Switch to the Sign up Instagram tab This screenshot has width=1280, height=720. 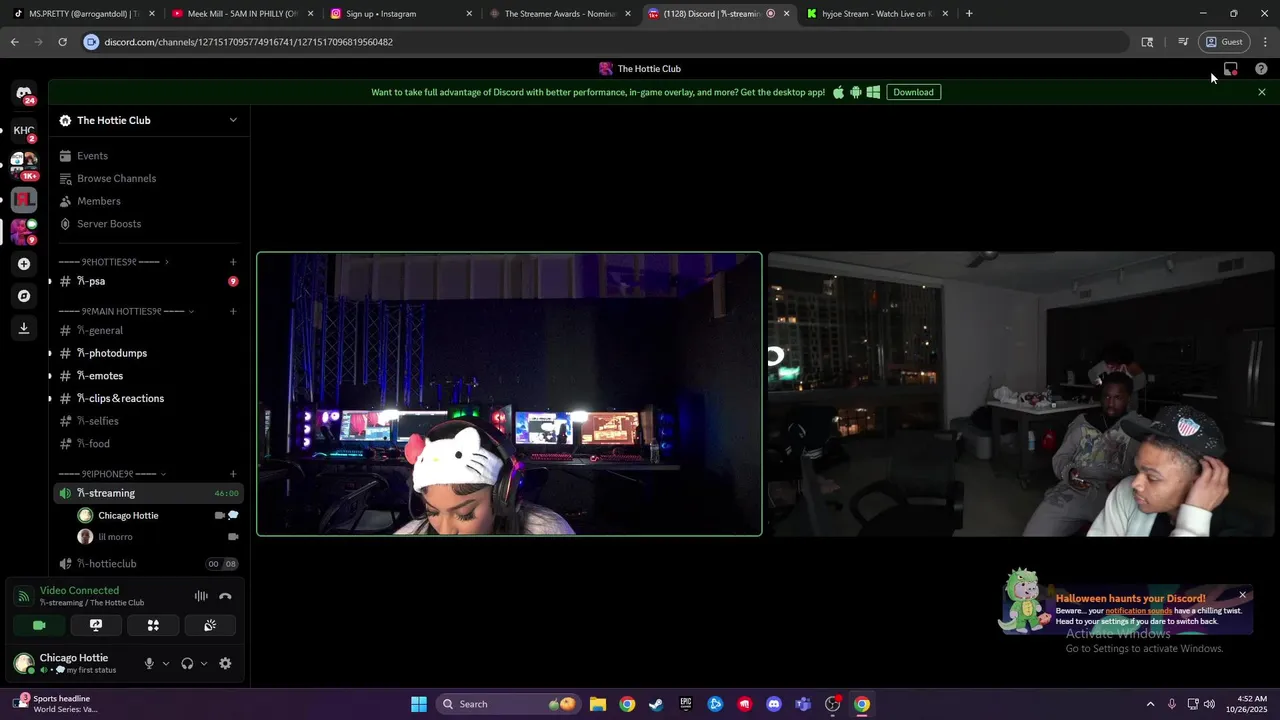[x=401, y=14]
